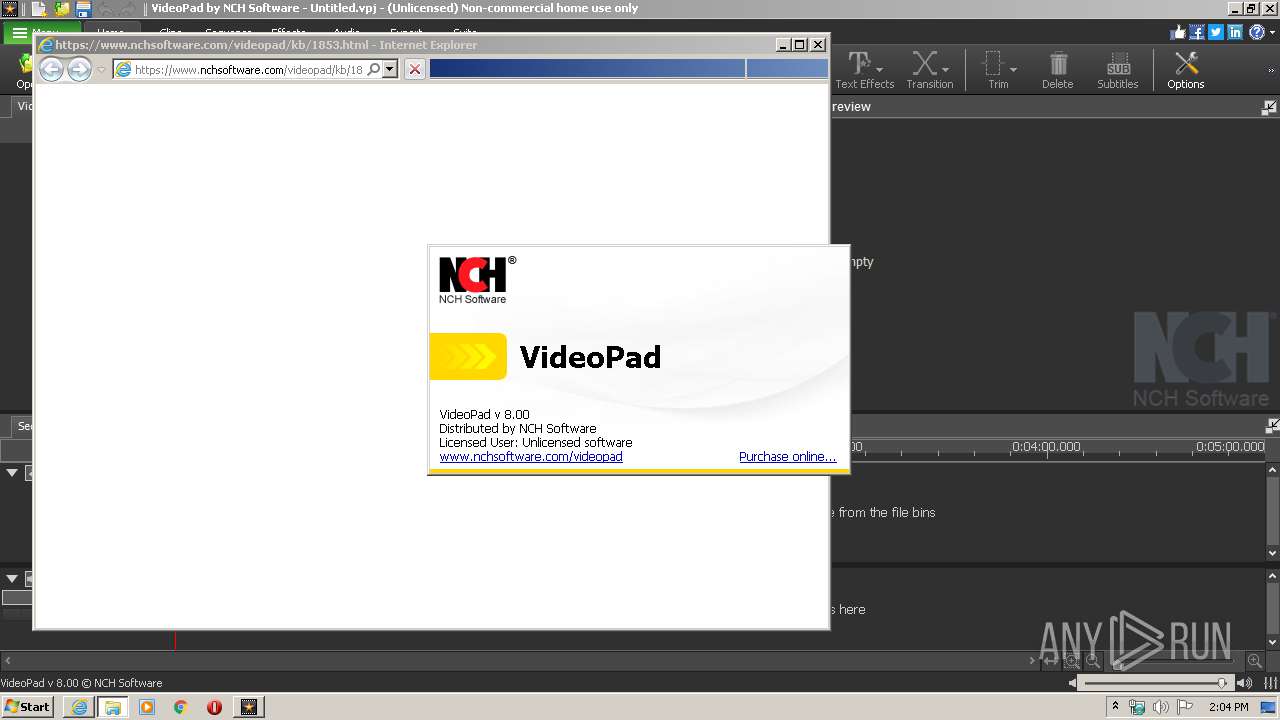Click the Start button

[x=28, y=707]
